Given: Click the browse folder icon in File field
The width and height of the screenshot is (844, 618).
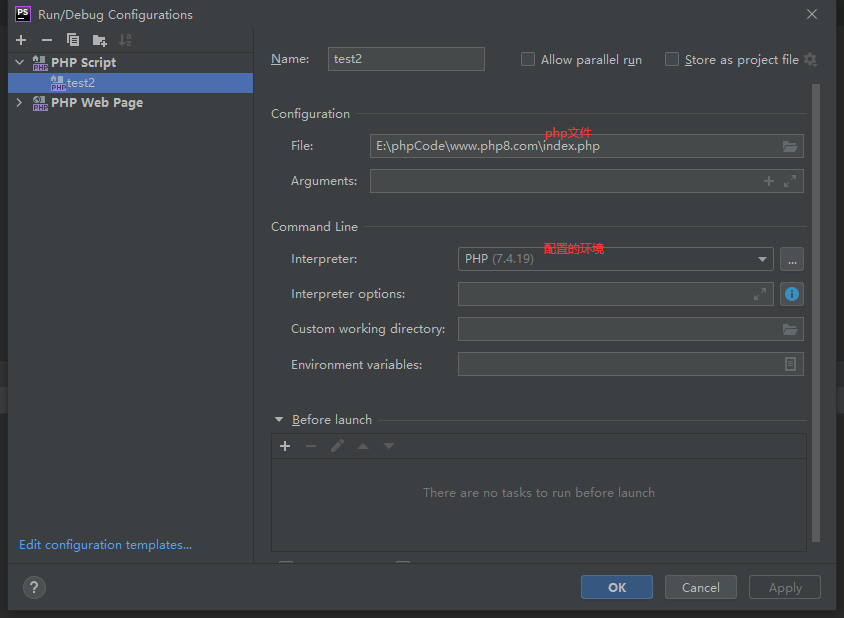Looking at the screenshot, I should 790,146.
